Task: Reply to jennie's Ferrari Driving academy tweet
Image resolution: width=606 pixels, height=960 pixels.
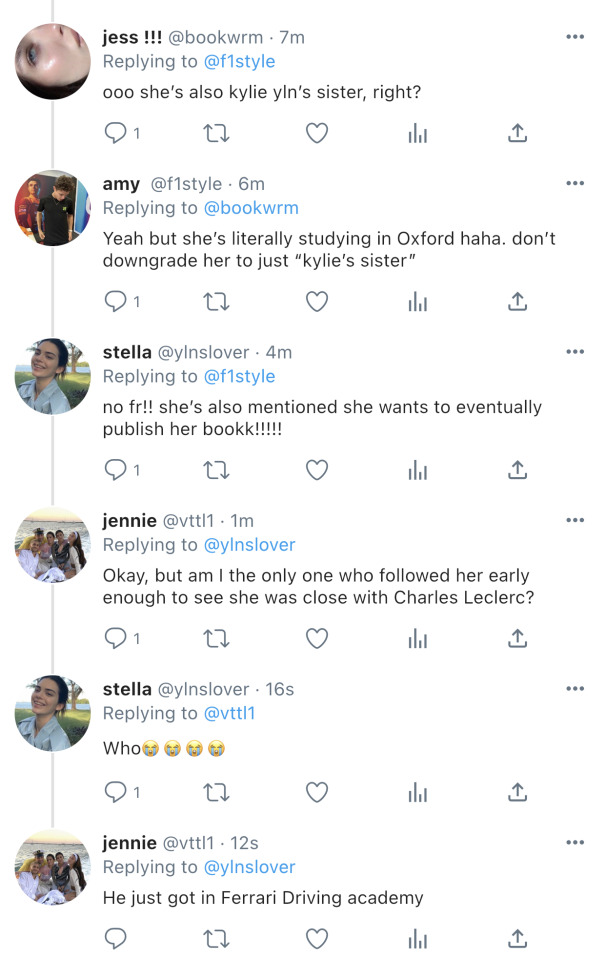Action: (x=116, y=939)
